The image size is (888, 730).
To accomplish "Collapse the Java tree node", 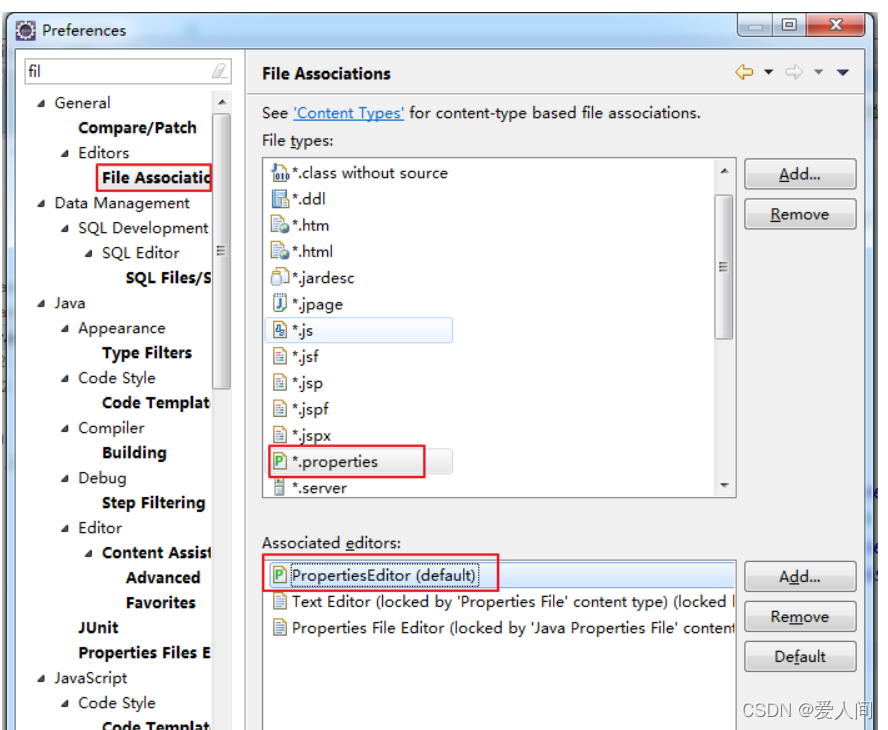I will click(41, 304).
